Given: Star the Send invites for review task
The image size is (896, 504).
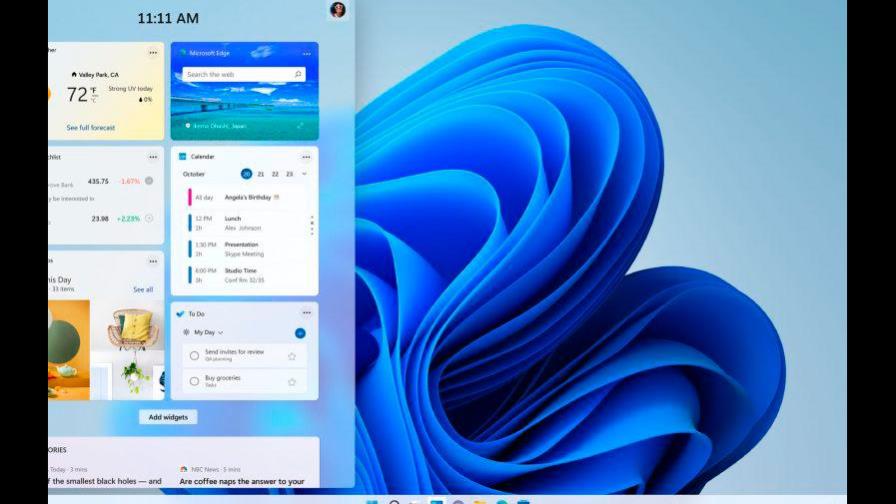Looking at the screenshot, I should coord(292,356).
